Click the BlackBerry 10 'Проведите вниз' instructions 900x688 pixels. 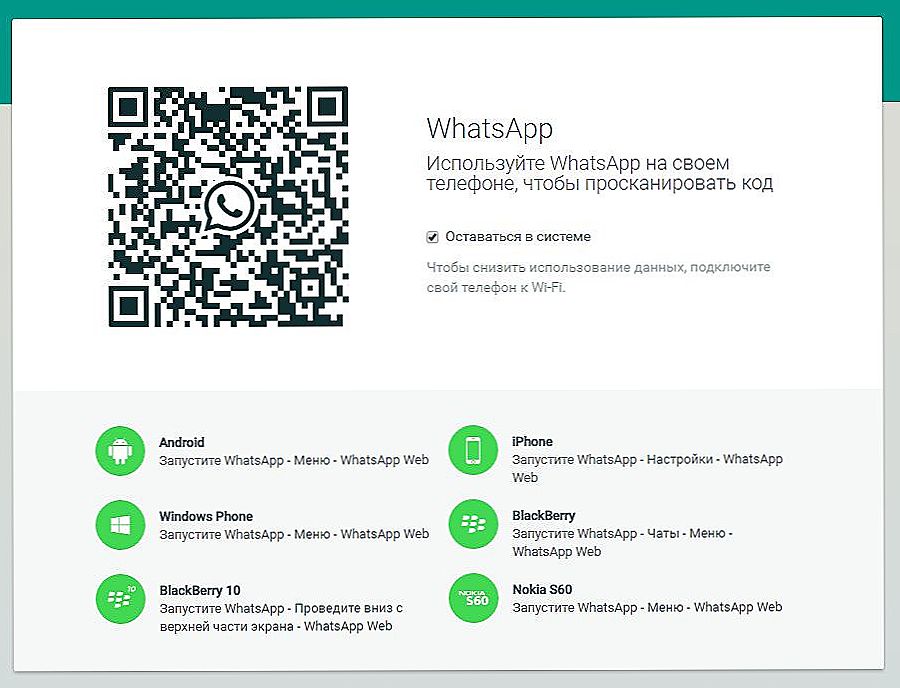pos(281,617)
